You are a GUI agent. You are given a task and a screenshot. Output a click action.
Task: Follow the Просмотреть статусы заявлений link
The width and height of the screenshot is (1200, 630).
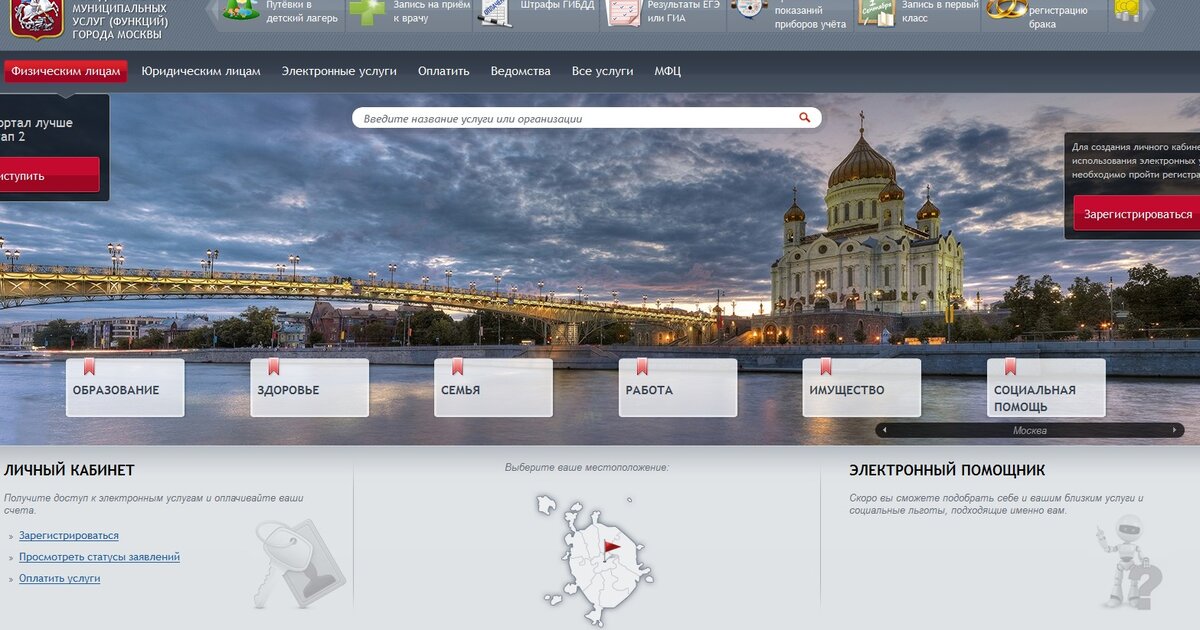point(99,557)
